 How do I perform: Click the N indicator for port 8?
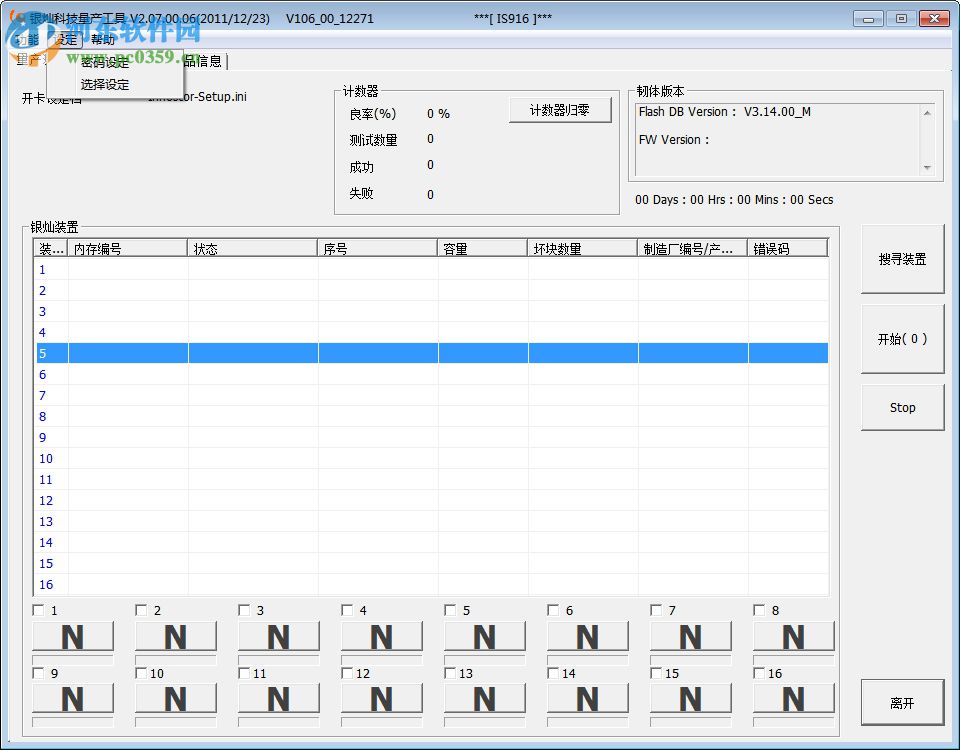pos(793,637)
